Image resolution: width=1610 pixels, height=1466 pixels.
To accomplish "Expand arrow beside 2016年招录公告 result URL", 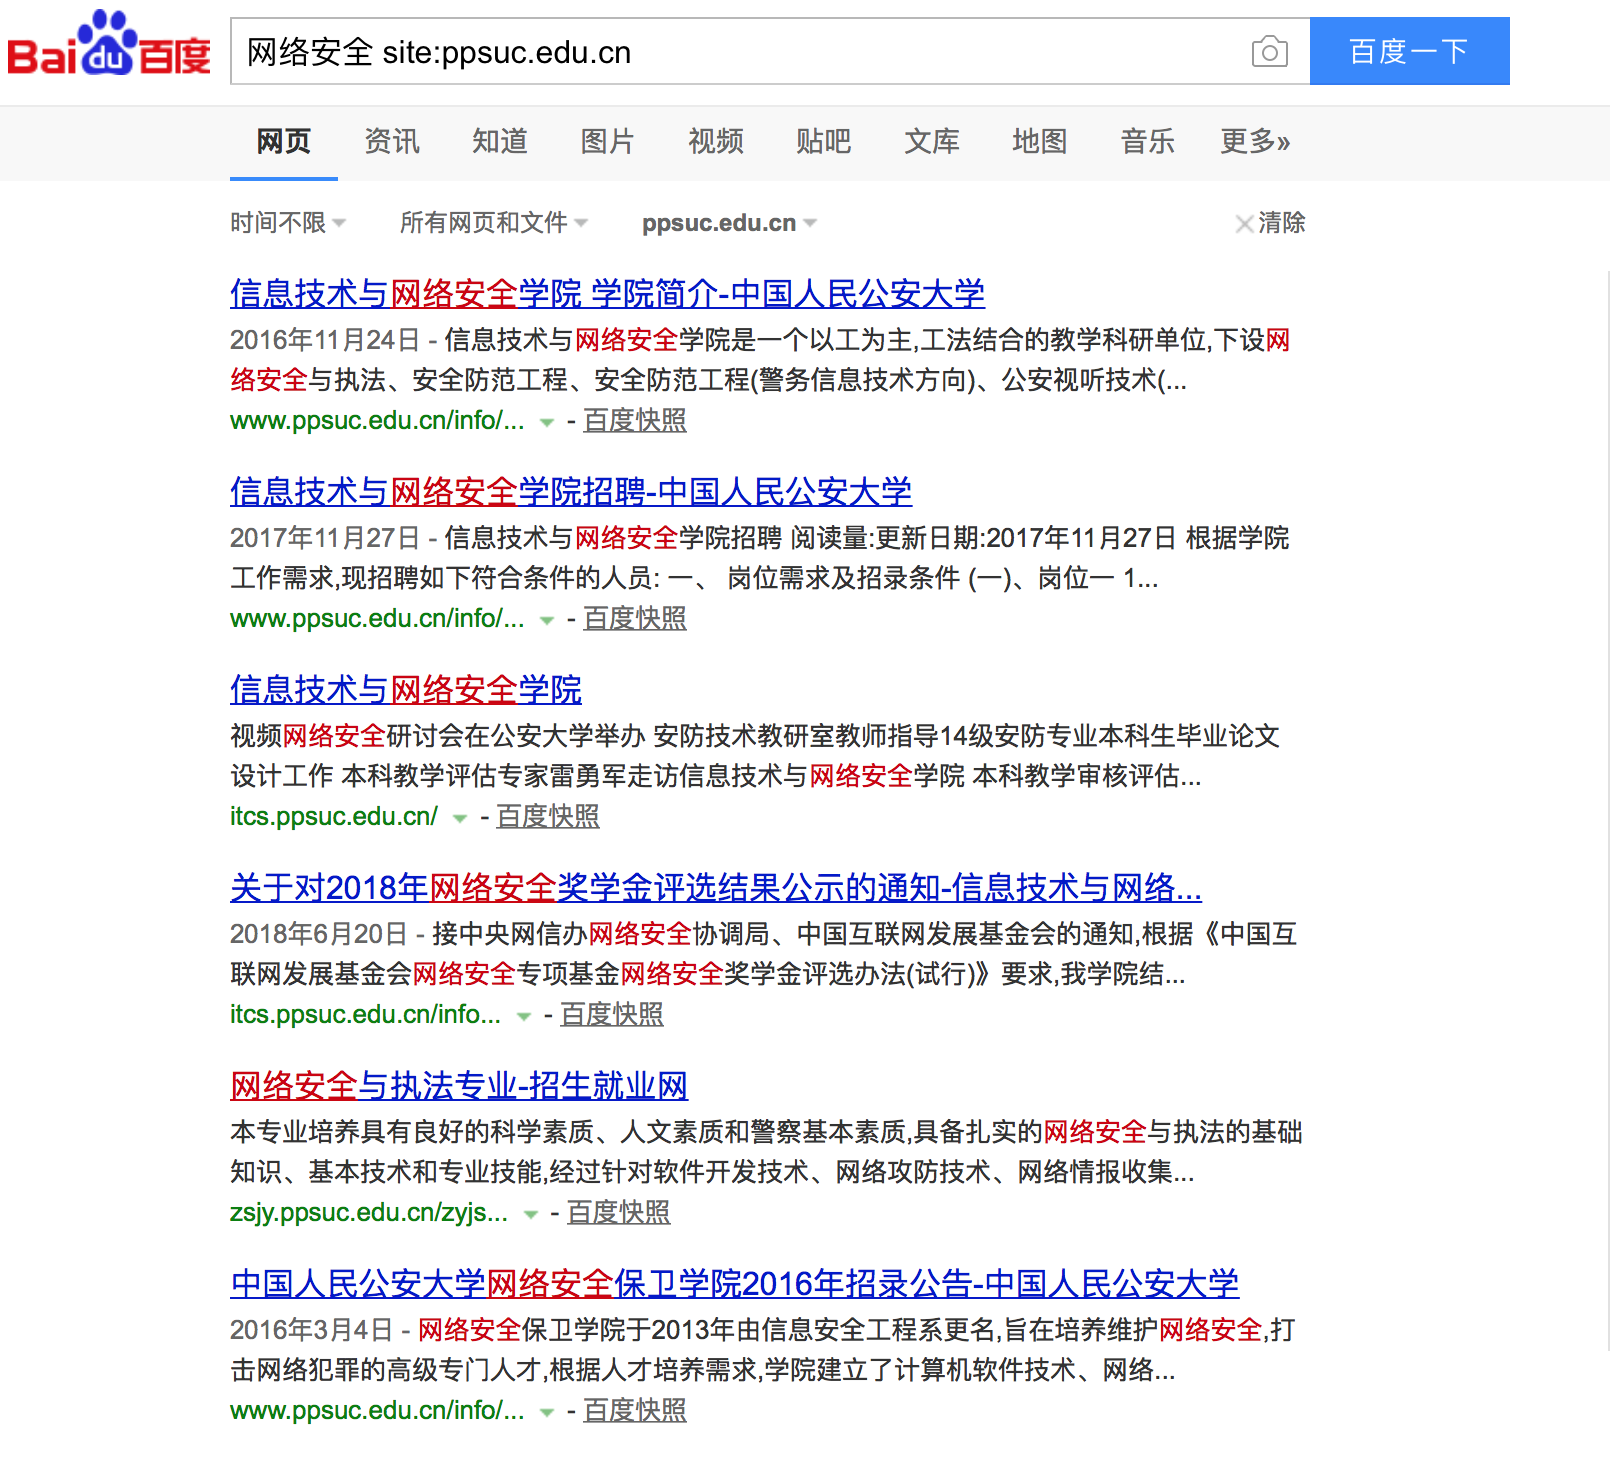I will click(x=547, y=1413).
